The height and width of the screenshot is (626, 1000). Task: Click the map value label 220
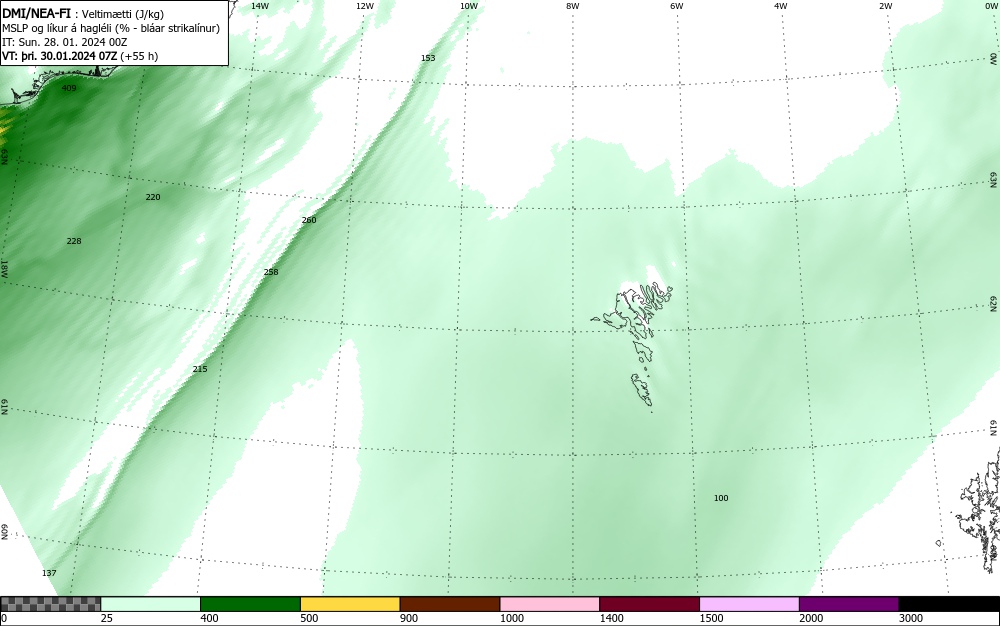click(x=153, y=197)
